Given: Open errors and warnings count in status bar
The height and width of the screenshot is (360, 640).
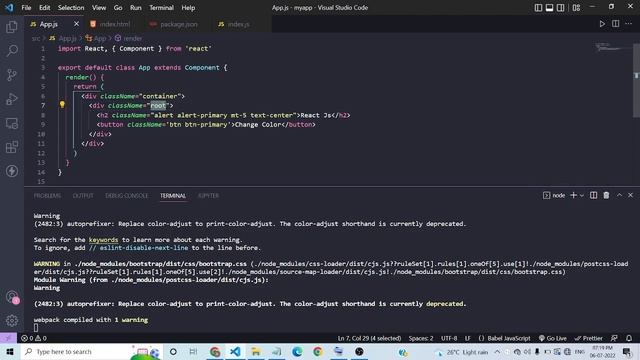Looking at the screenshot, I should [33, 338].
